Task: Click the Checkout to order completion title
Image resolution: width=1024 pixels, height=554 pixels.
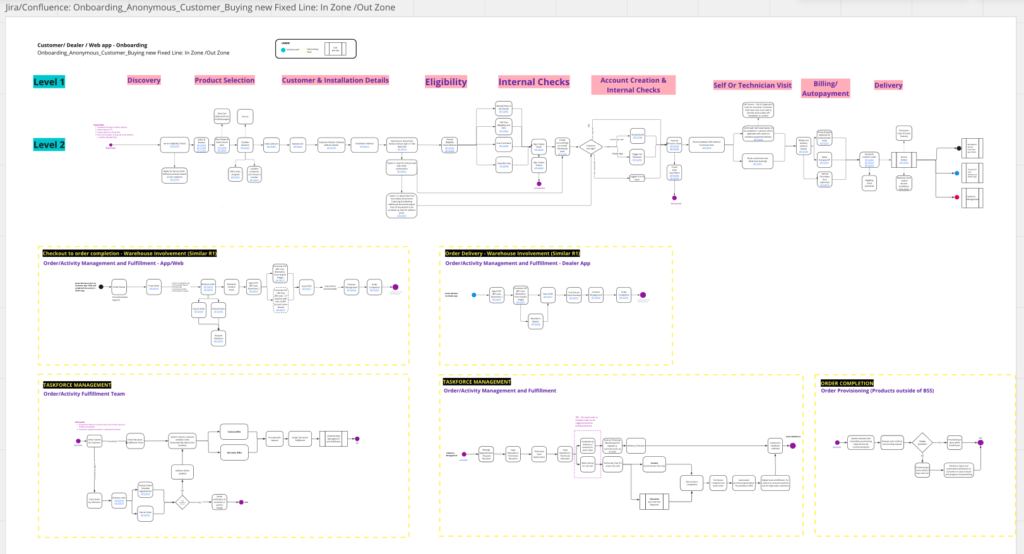Action: tap(129, 254)
